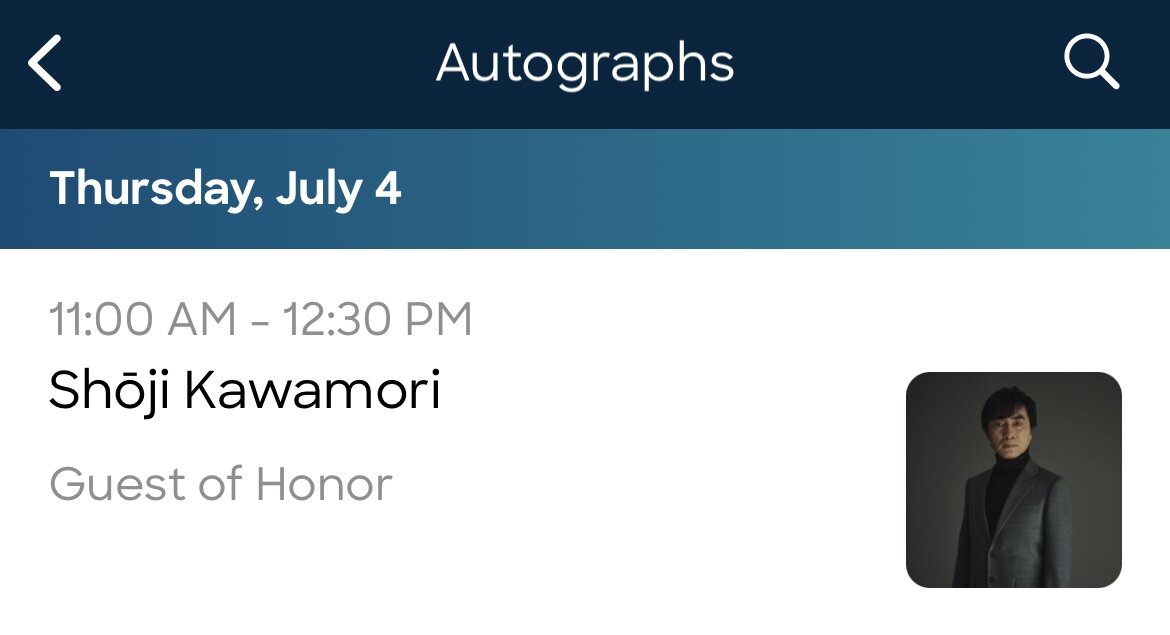Click the 12:30 PM end time text
This screenshot has width=1170, height=635.
[378, 319]
